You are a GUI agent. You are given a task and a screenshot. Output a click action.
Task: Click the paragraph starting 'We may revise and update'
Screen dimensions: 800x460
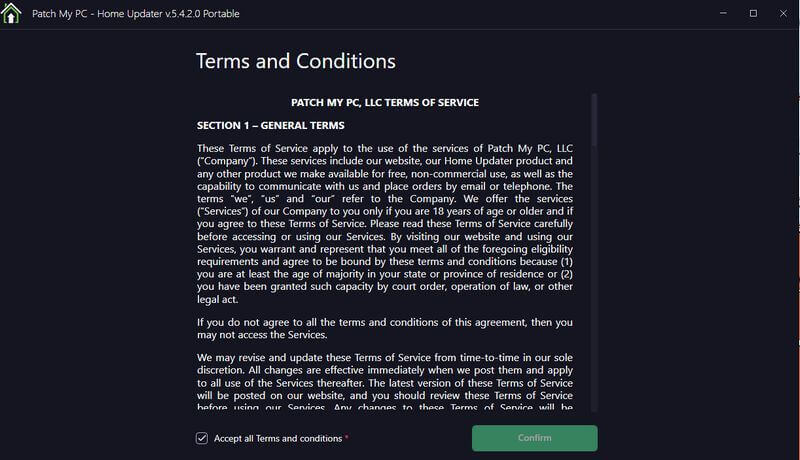384,382
